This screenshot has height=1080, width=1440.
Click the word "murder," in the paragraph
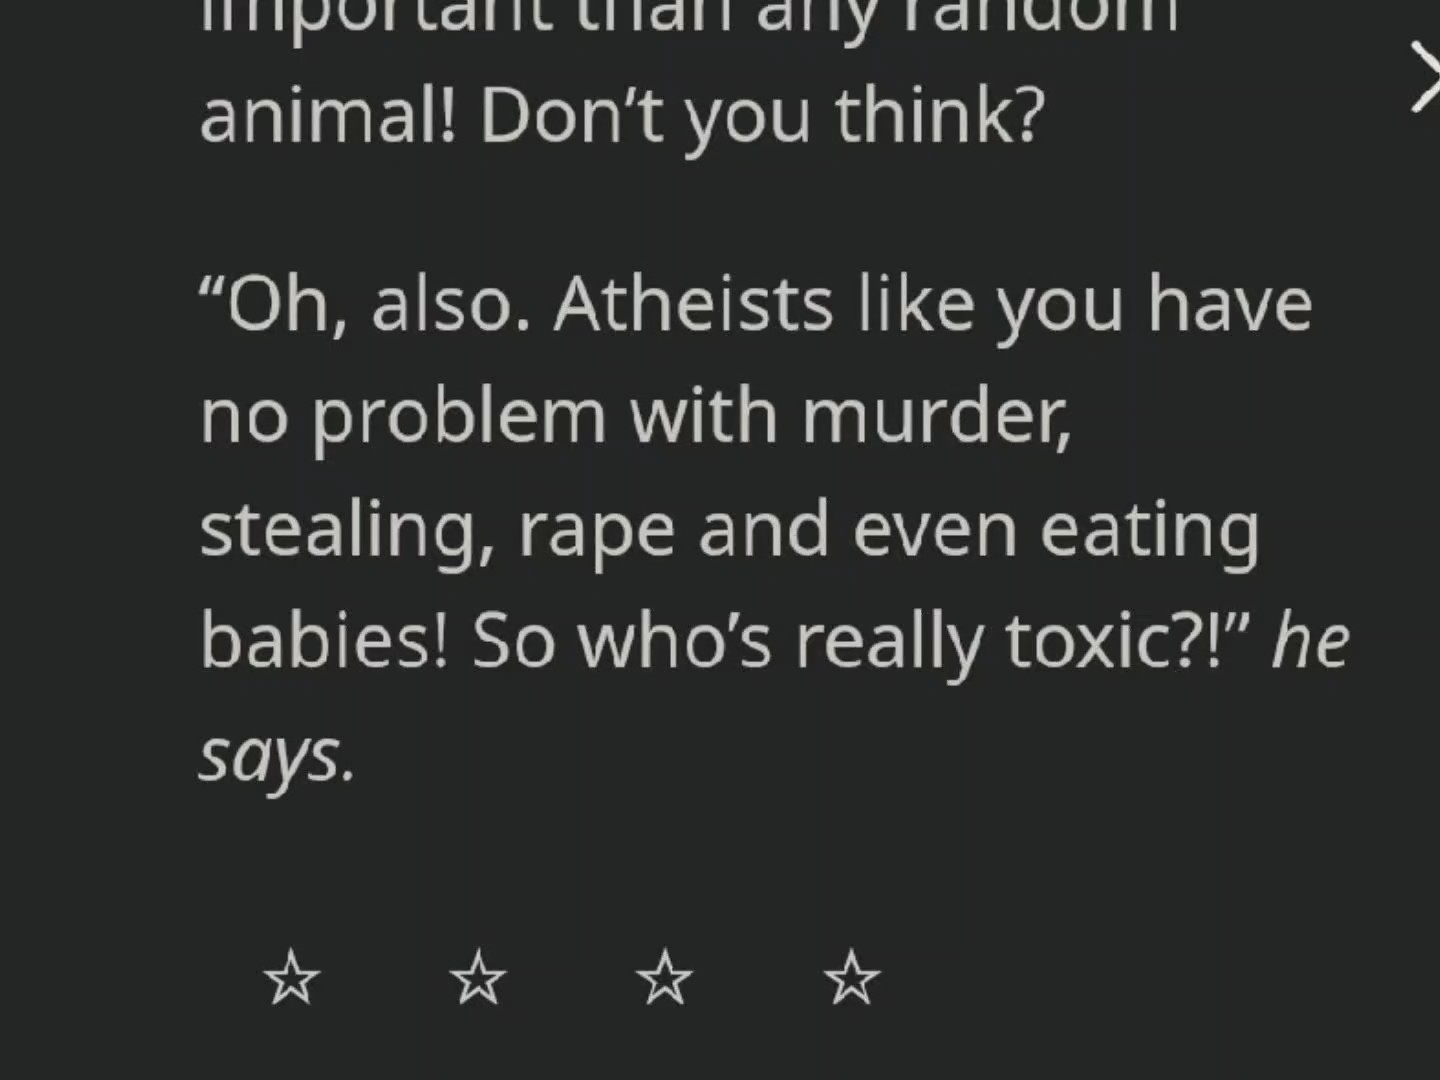[x=937, y=416]
